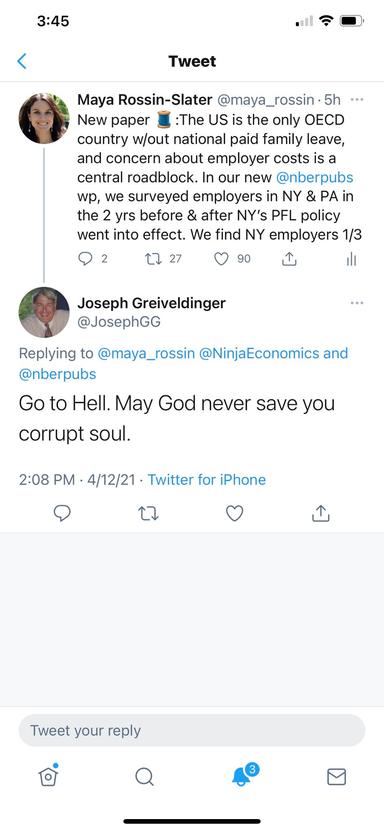384x831 pixels.
Task: View Joseph Greiveldinger's profile picture
Action: pos(44,312)
